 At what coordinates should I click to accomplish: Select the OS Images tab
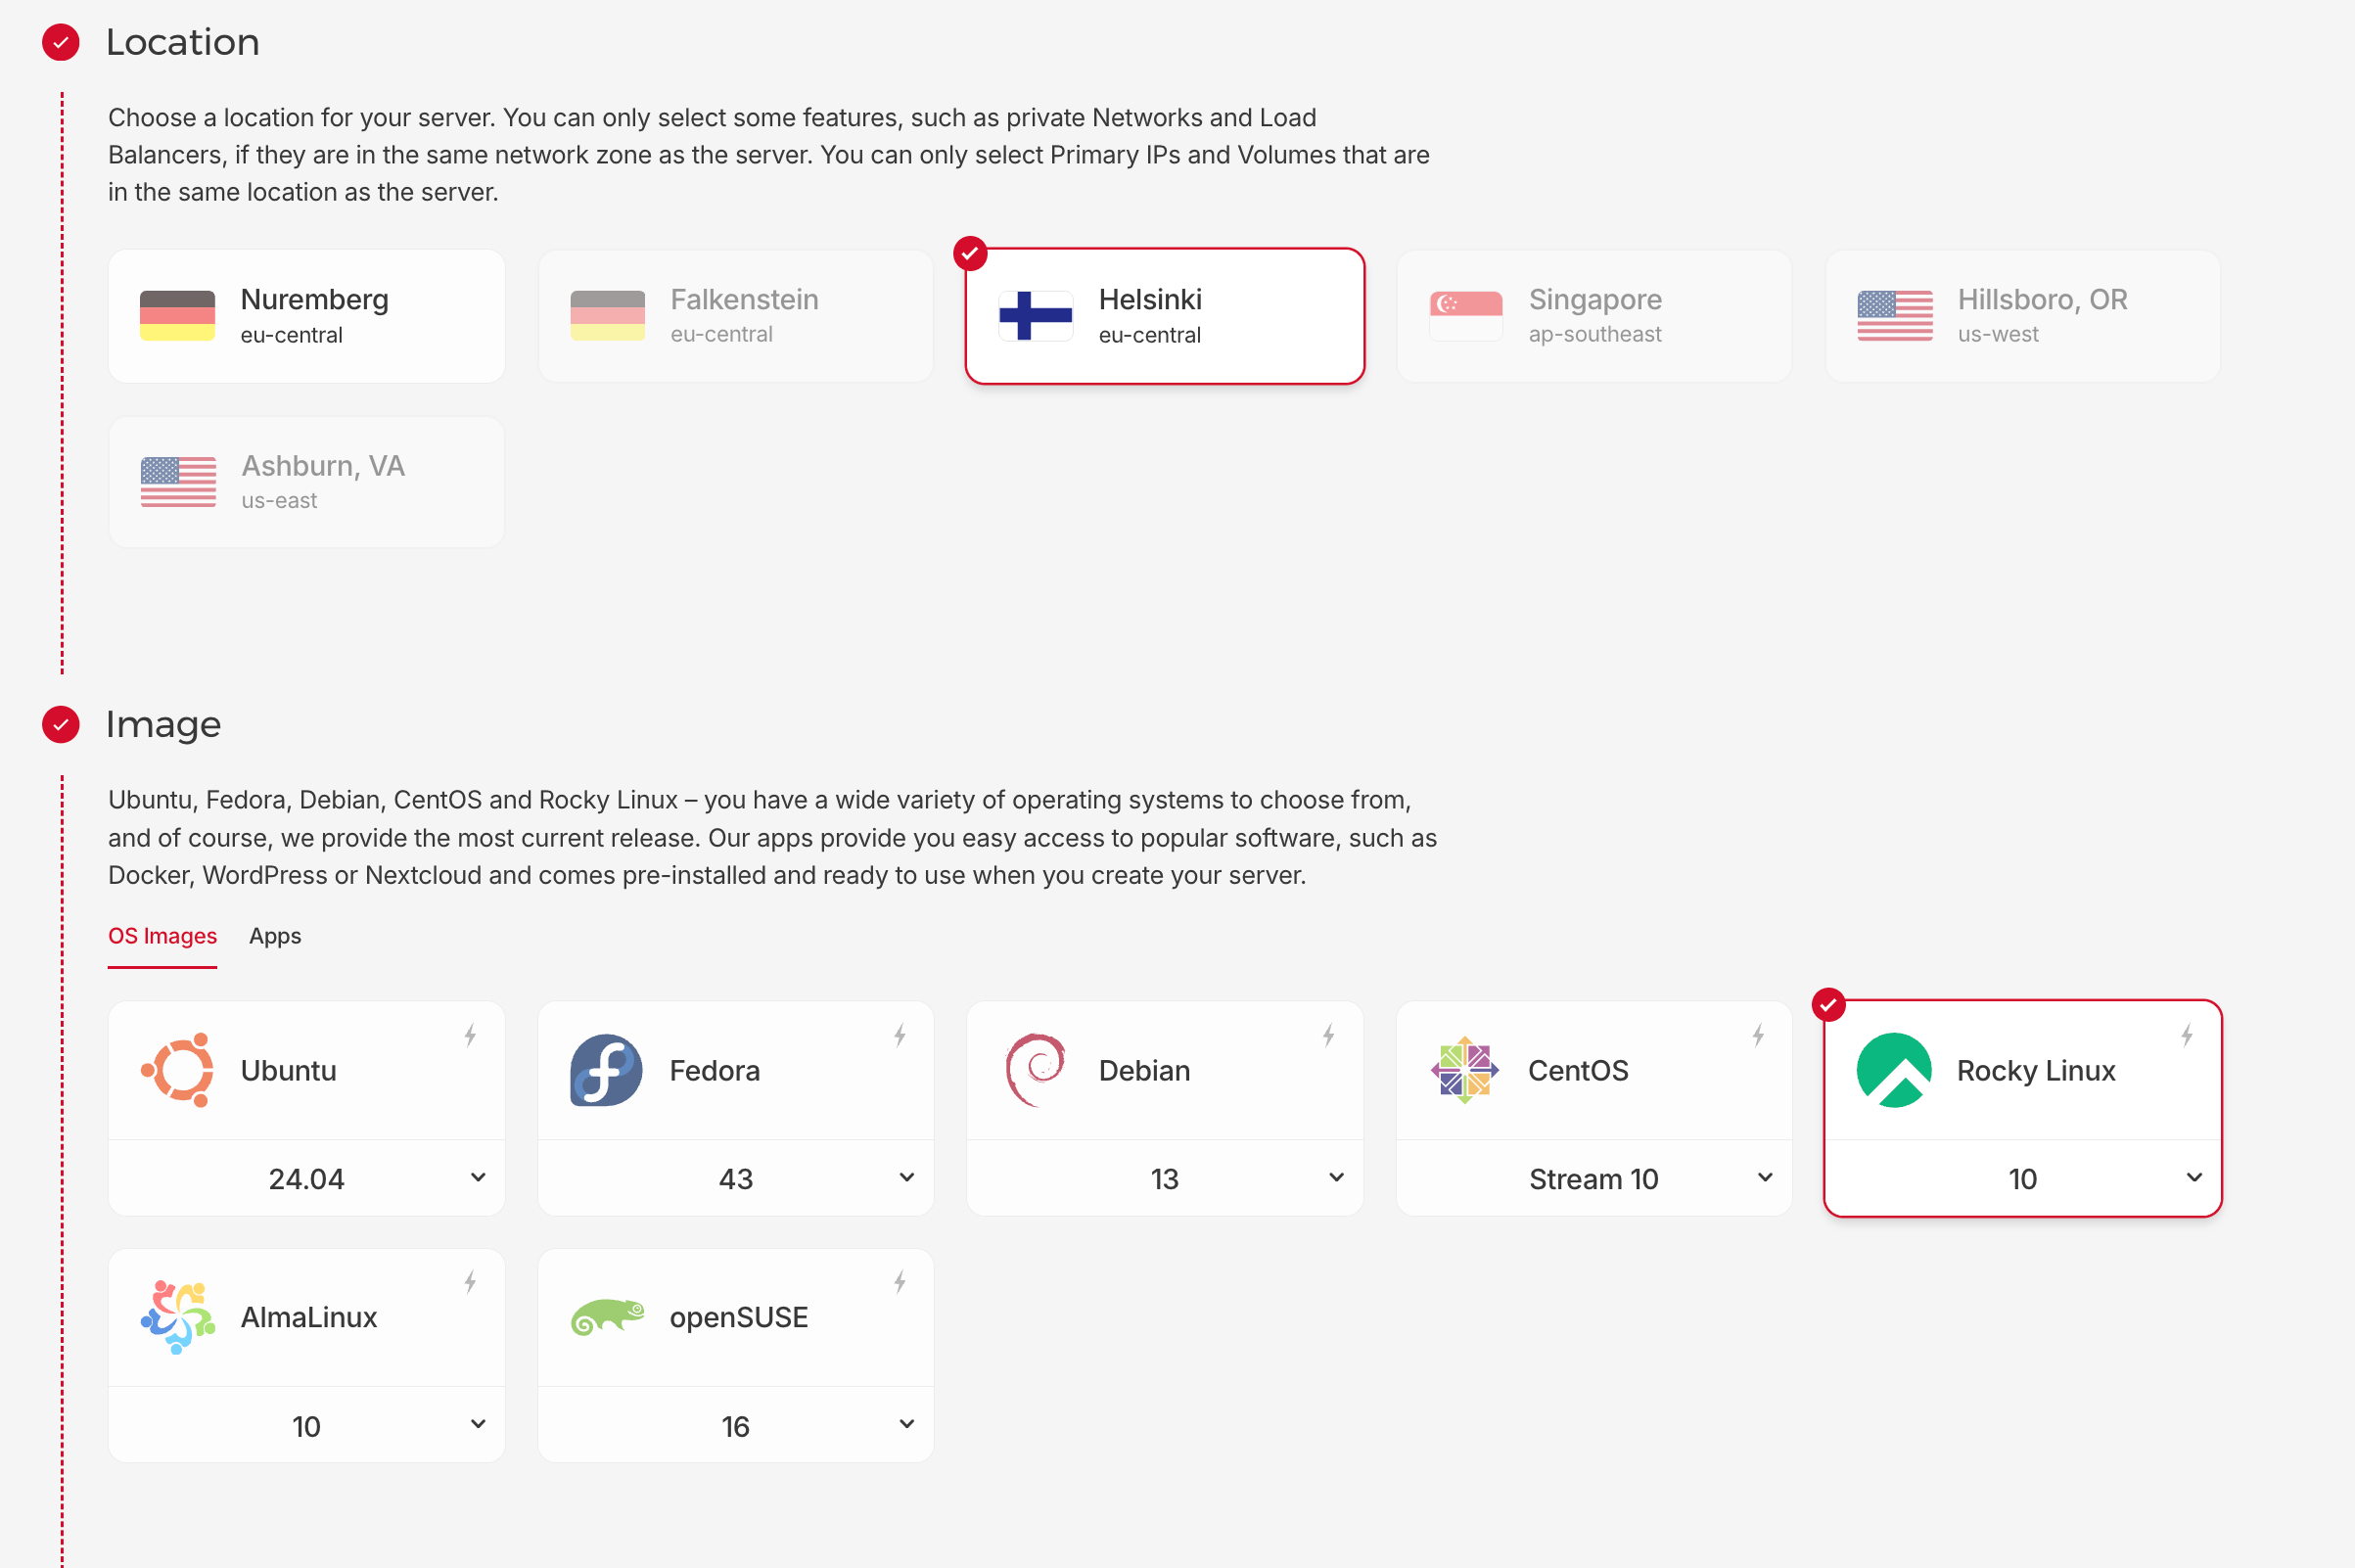[x=162, y=936]
